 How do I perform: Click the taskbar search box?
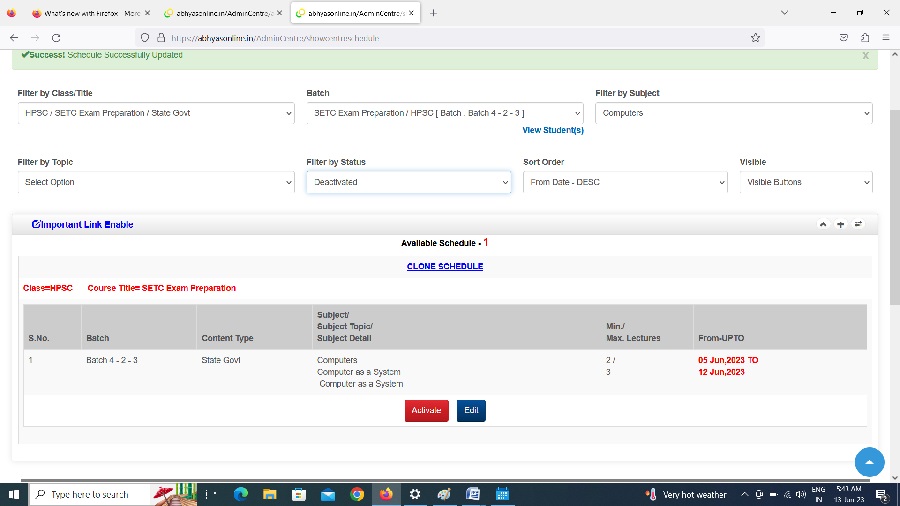(x=90, y=494)
